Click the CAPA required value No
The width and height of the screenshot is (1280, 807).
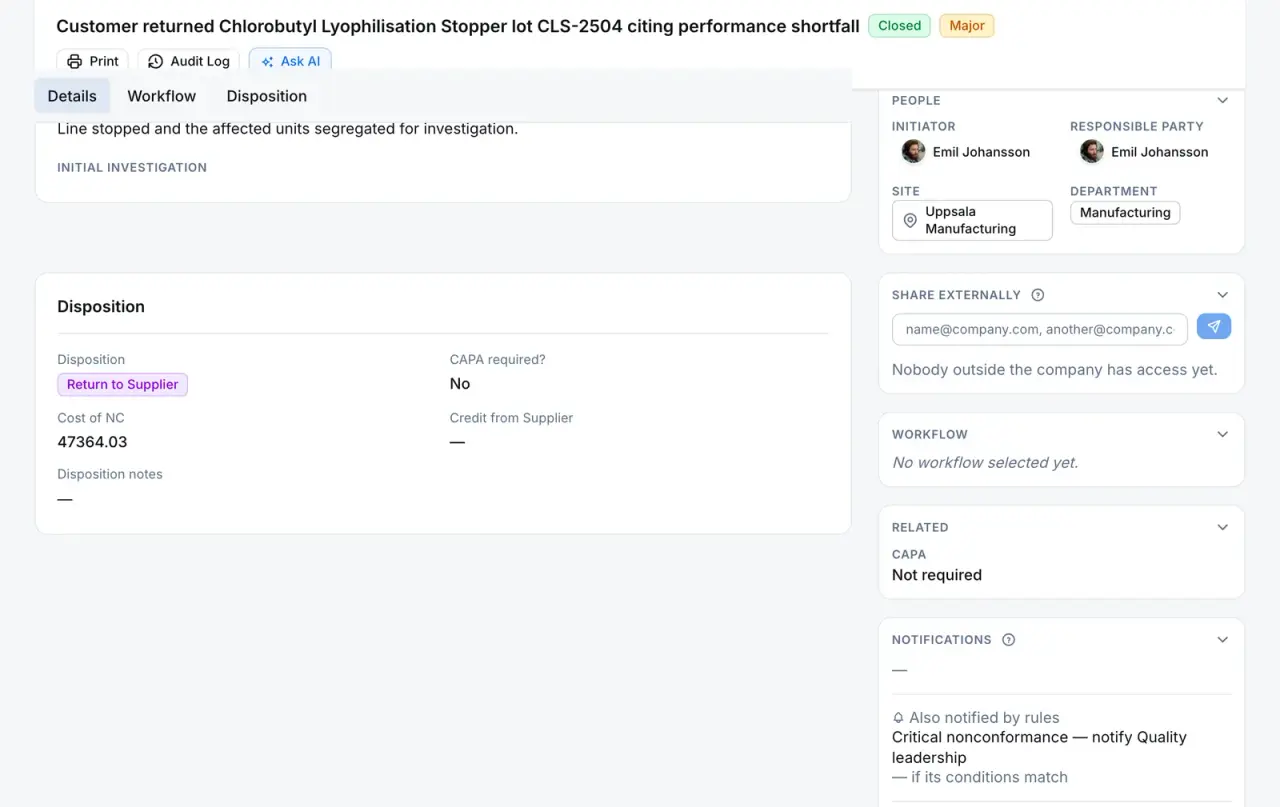[460, 384]
